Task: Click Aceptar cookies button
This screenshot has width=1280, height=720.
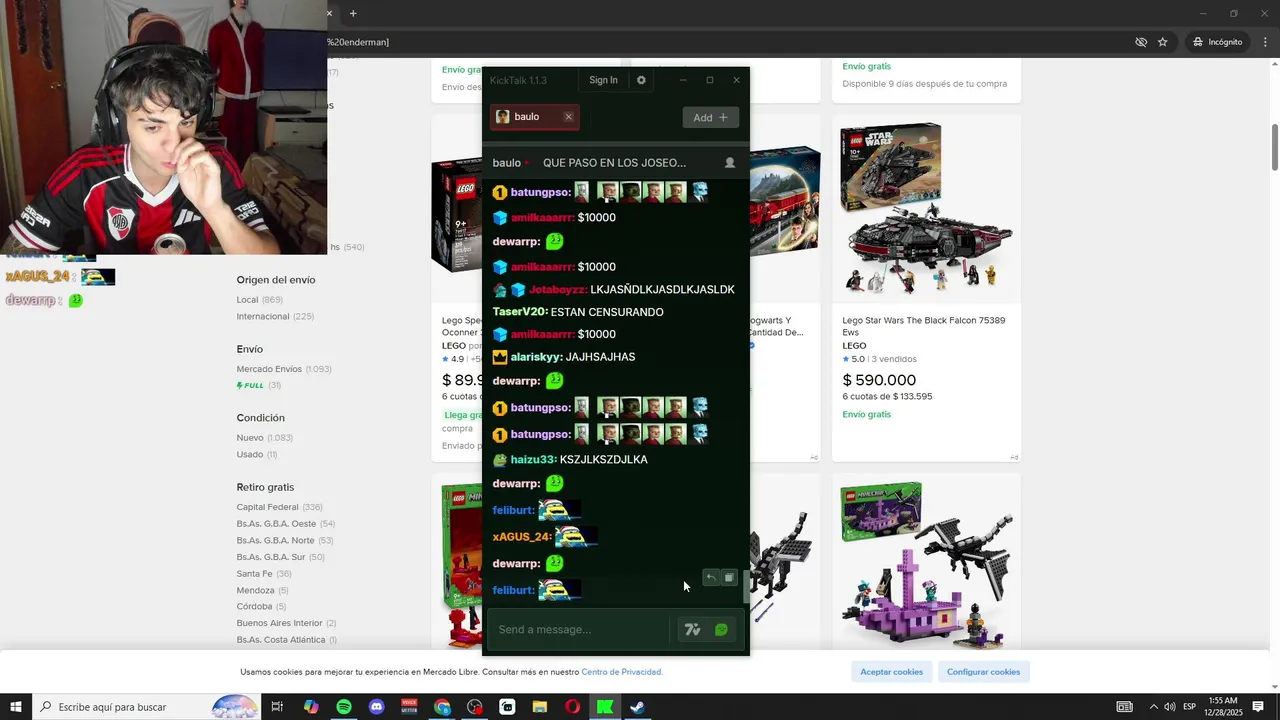Action: 892,672
